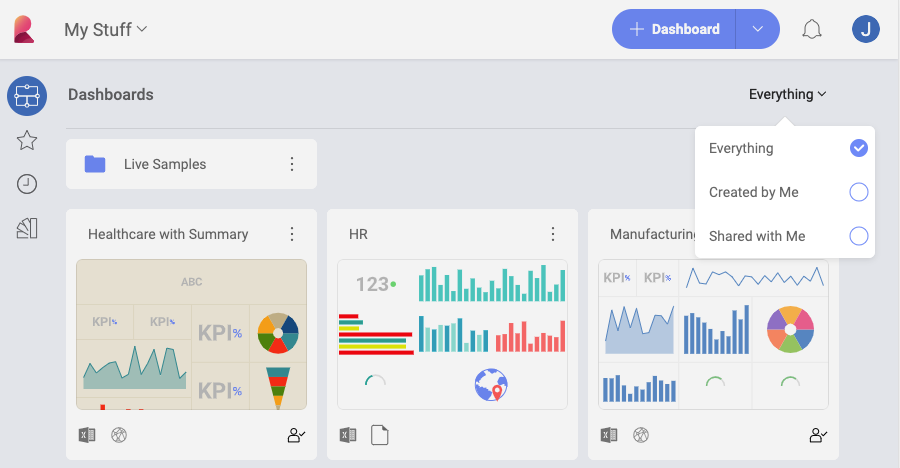Image resolution: width=900 pixels, height=468 pixels.
Task: Select the Shared with Me radio option
Action: pyautogui.click(x=858, y=236)
